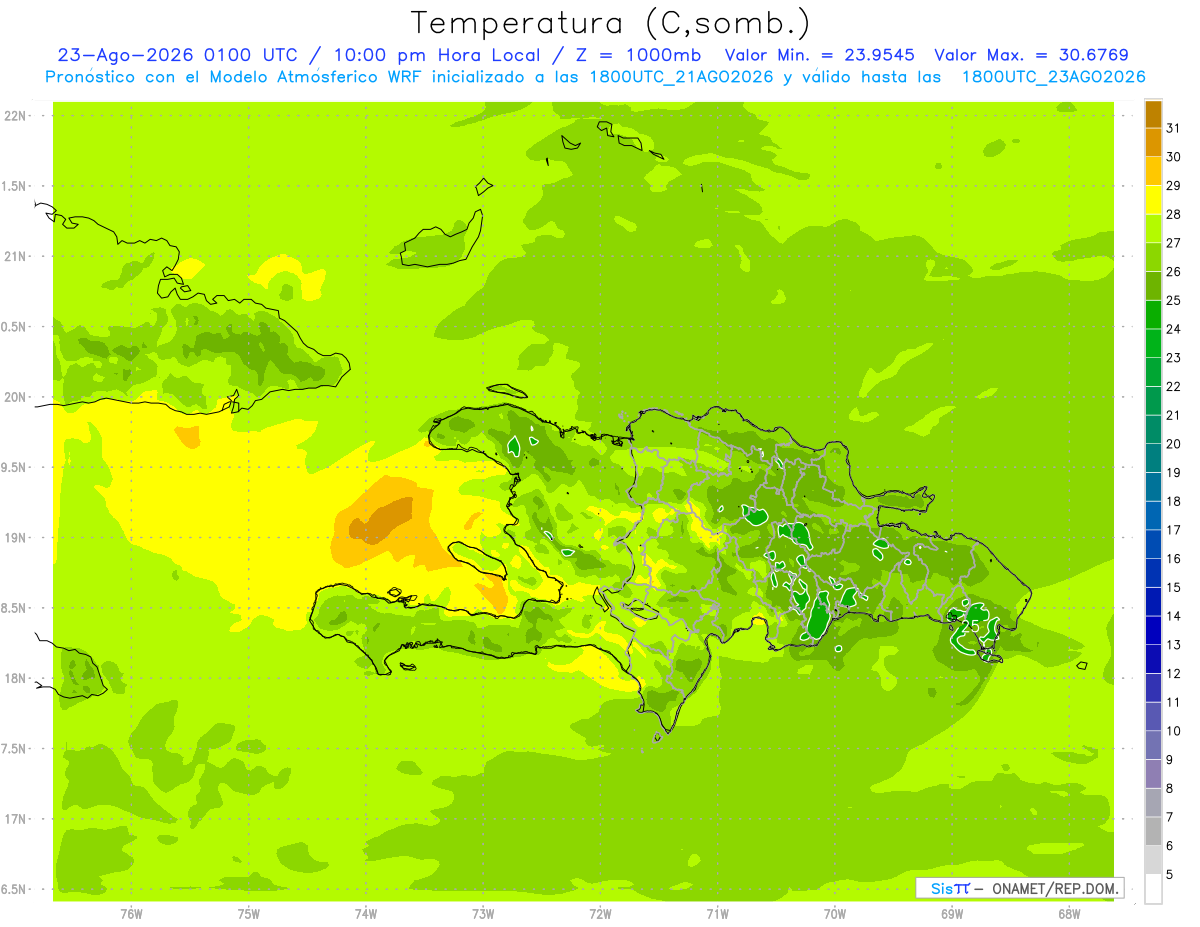Image resolution: width=1200 pixels, height=927 pixels.
Task: Select the olive-green legend swatch between 25 and 26
Action: [1153, 286]
